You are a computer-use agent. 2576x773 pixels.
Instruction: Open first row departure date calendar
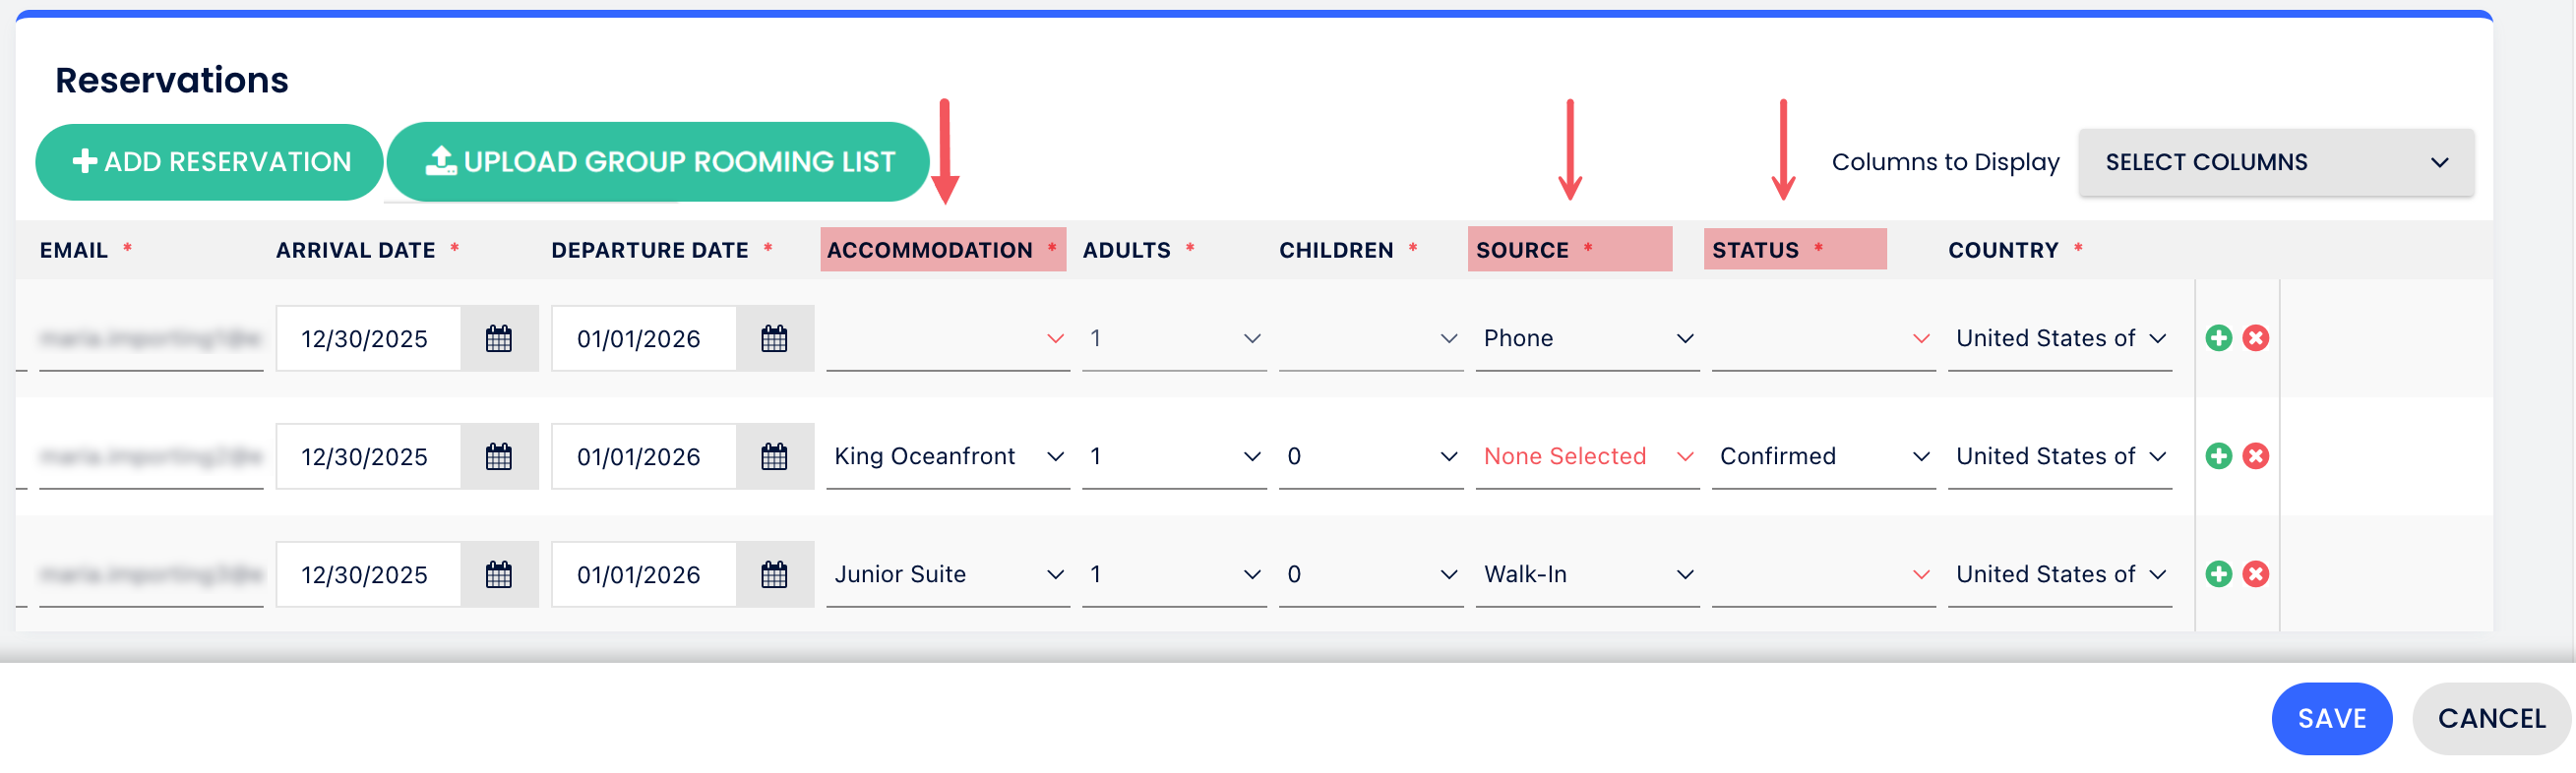[774, 339]
